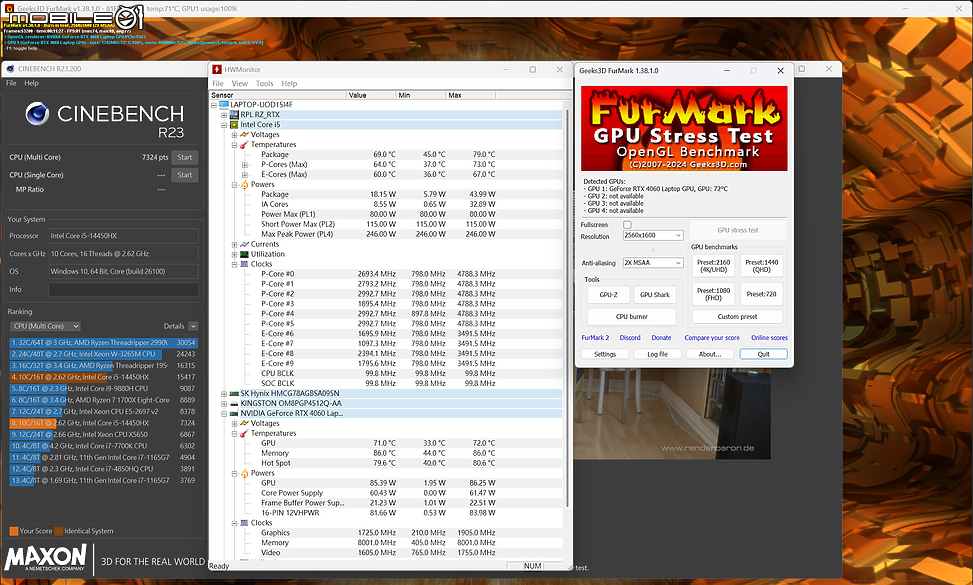Open the Anti-aliasing 2X MSAA dropdown
The image size is (973, 585).
tap(653, 263)
